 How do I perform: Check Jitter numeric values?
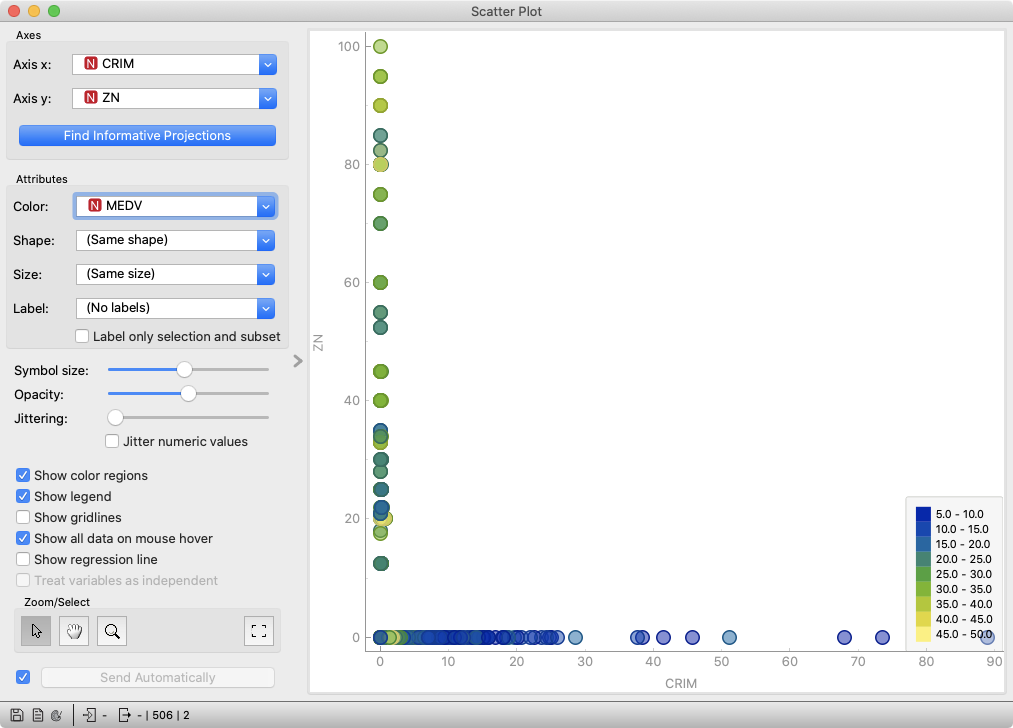tap(111, 441)
